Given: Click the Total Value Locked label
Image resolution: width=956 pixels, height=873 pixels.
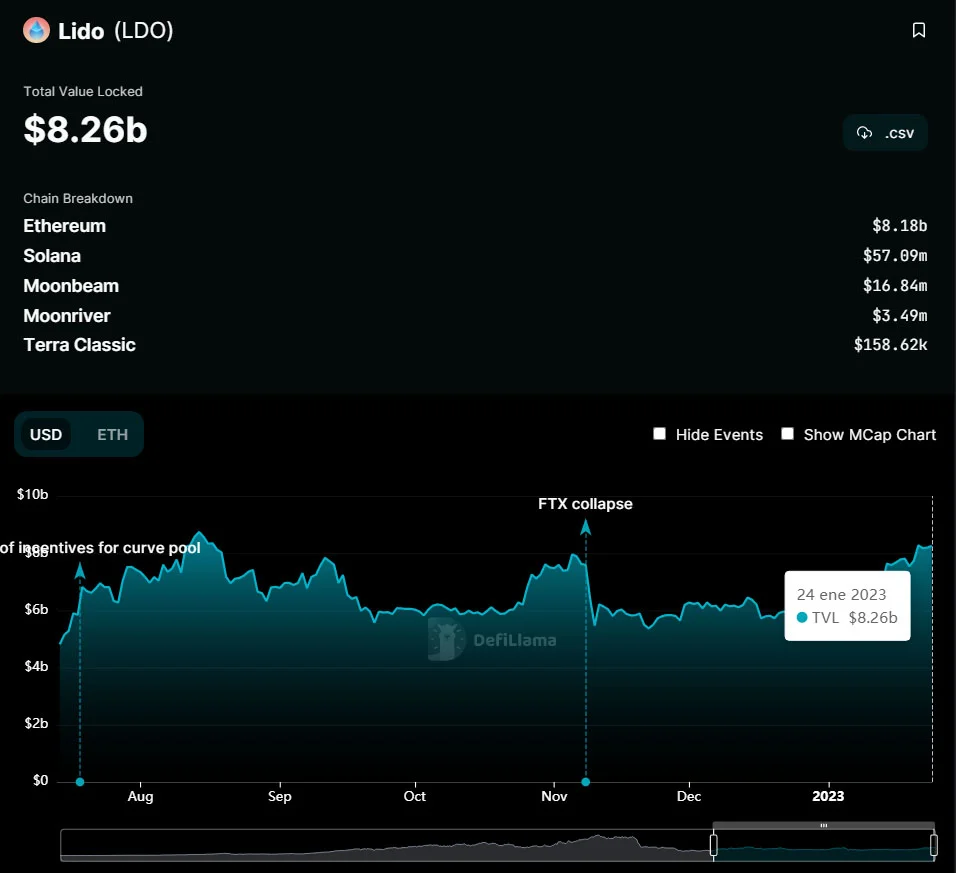Looking at the screenshot, I should point(83,91).
